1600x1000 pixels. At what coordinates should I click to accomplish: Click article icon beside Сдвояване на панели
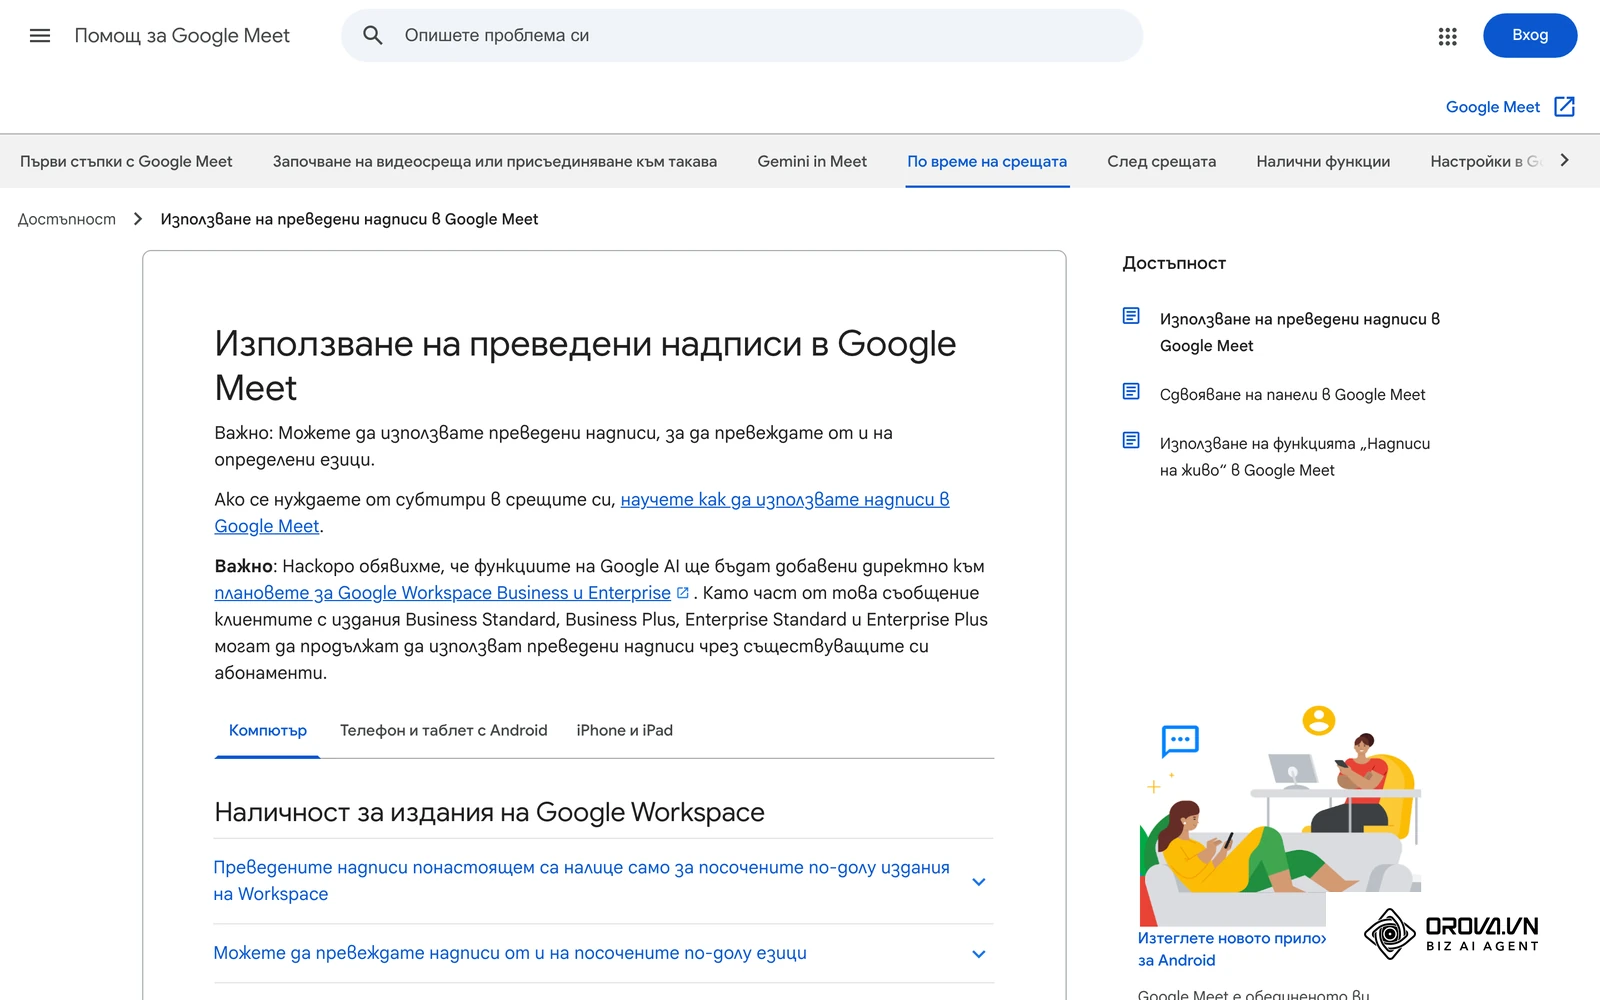point(1131,392)
